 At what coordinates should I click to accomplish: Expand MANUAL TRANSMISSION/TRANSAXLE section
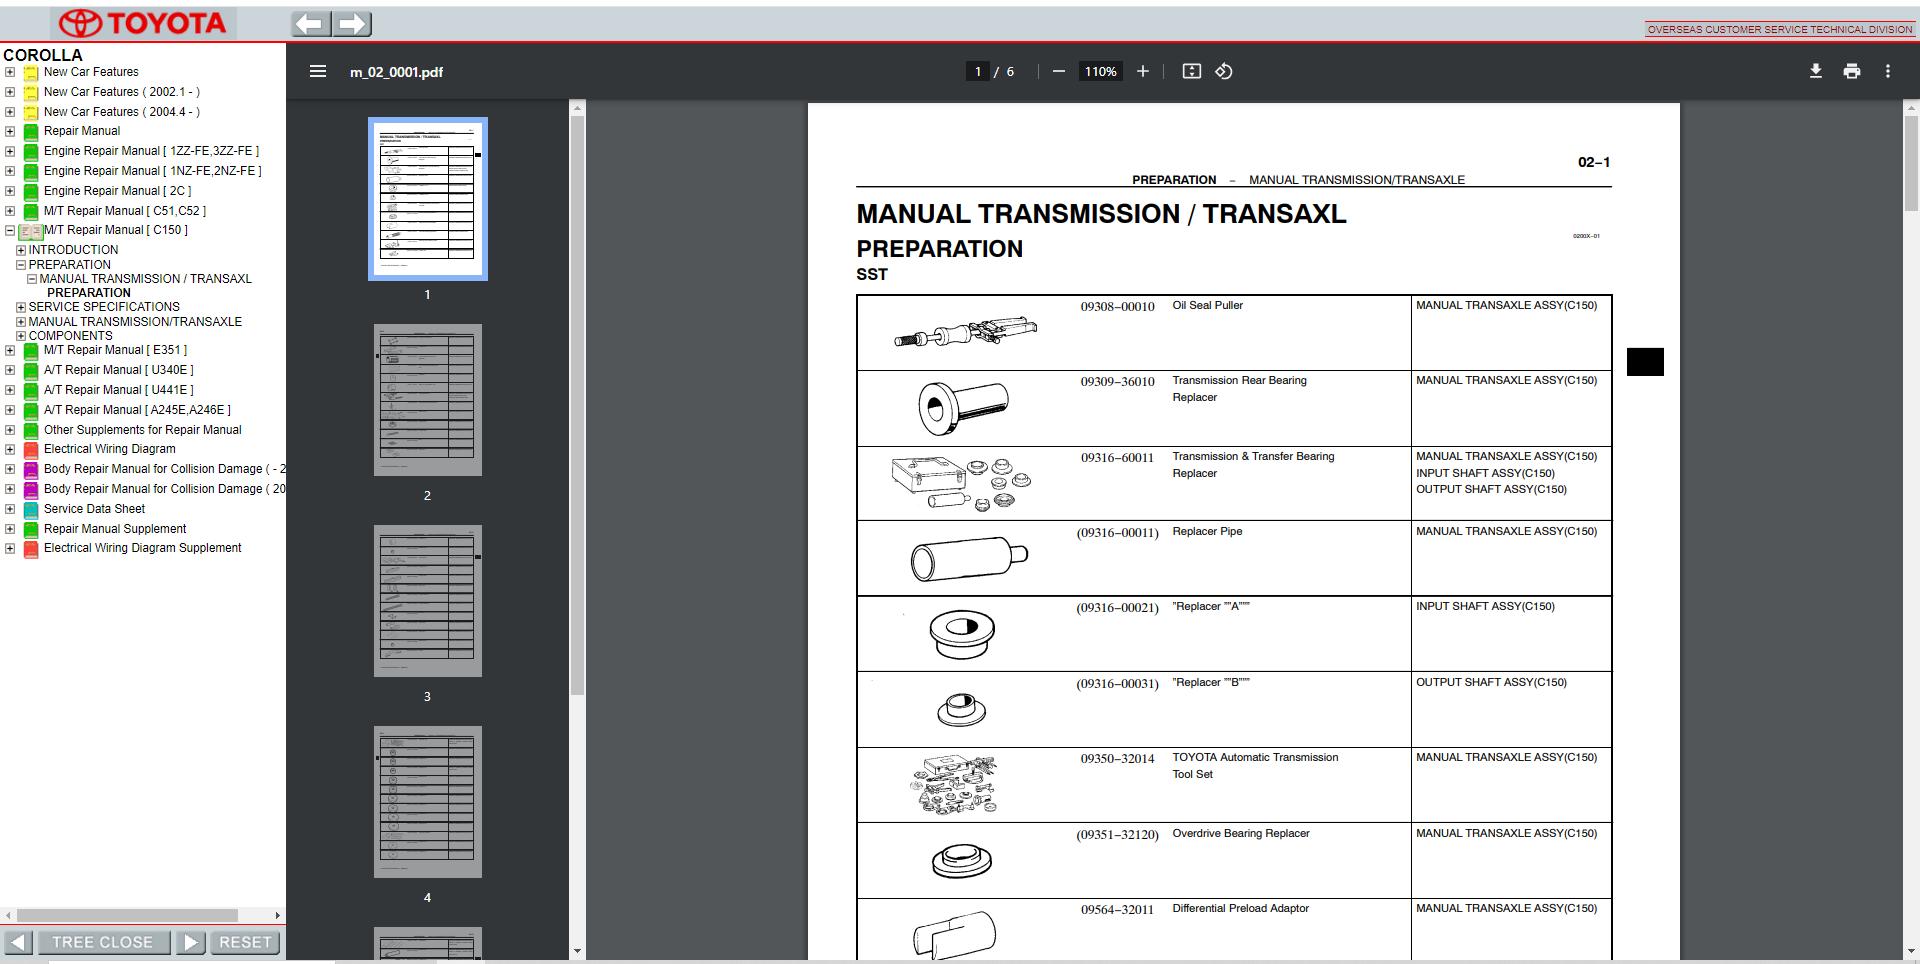pyautogui.click(x=21, y=322)
